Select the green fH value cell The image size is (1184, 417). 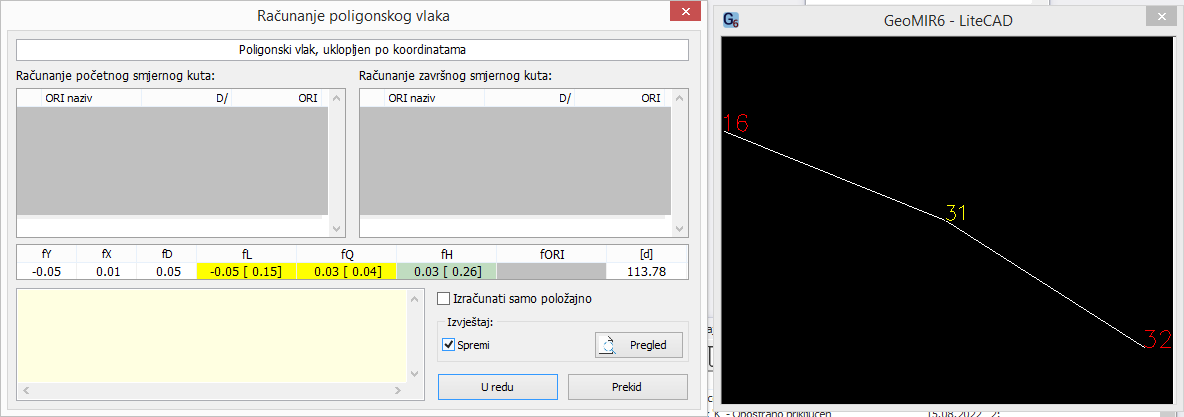(x=446, y=271)
